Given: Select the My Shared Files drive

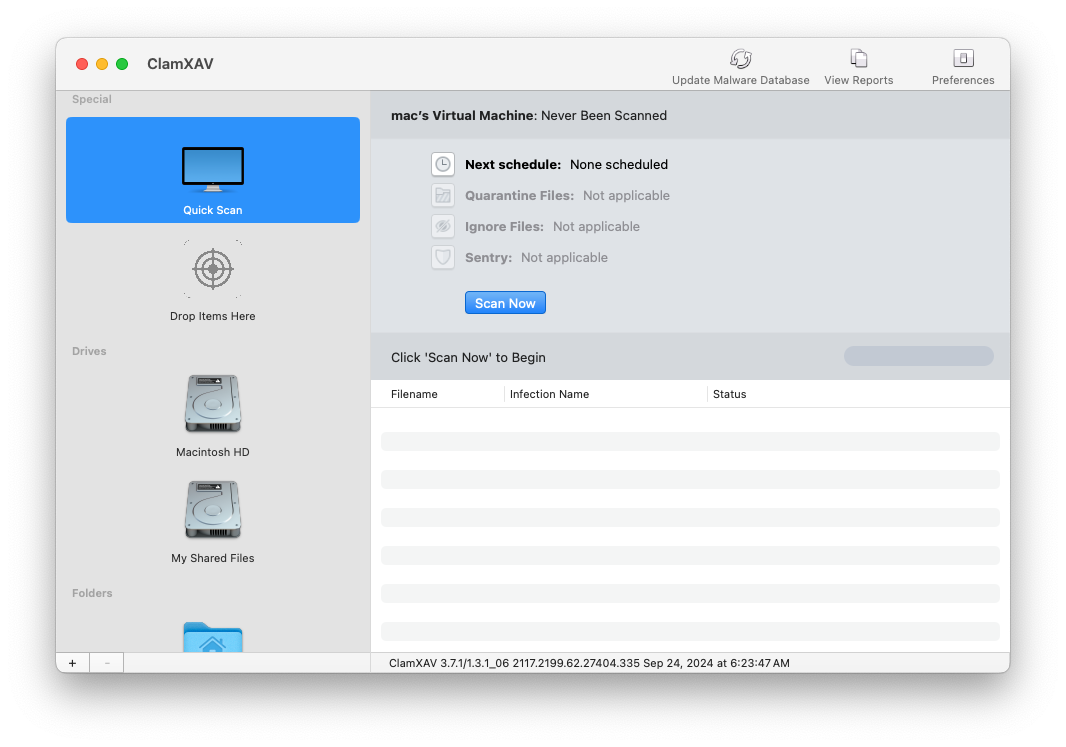Looking at the screenshot, I should 213,511.
